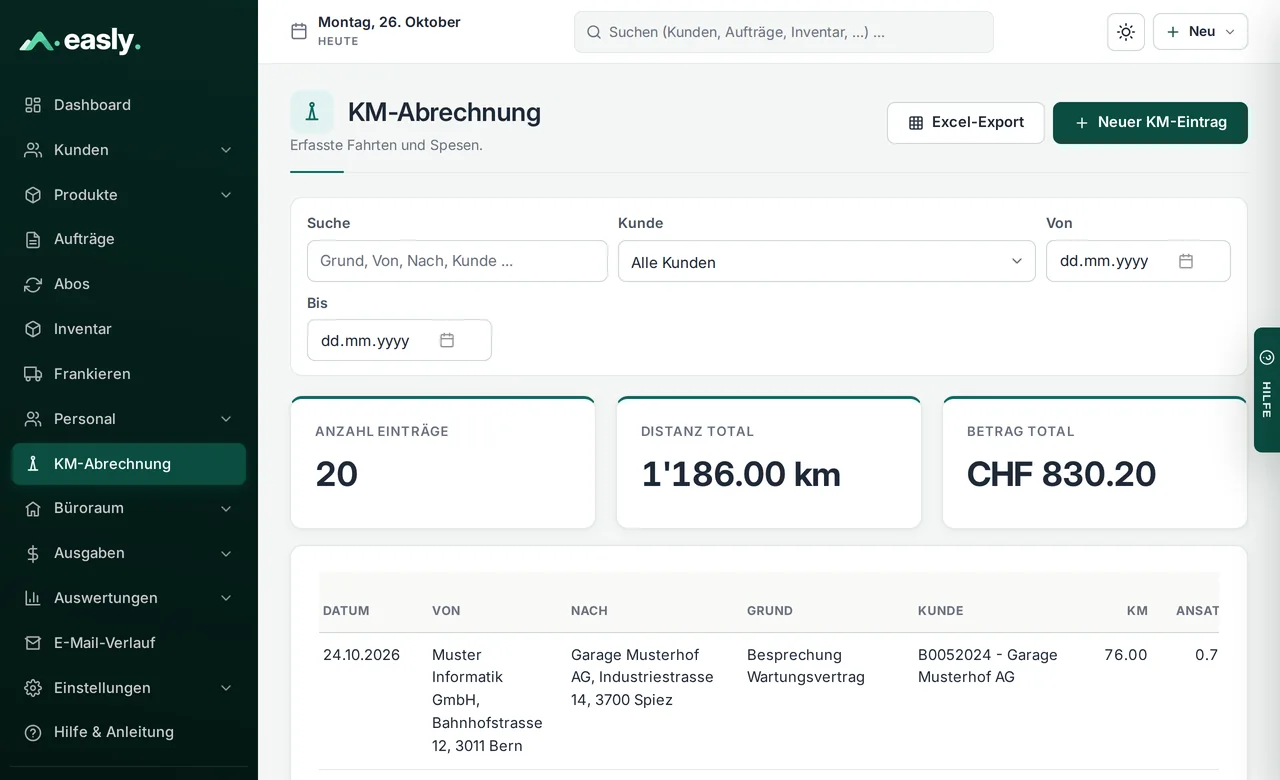
Task: Click the Suche filter input
Action: click(457, 261)
